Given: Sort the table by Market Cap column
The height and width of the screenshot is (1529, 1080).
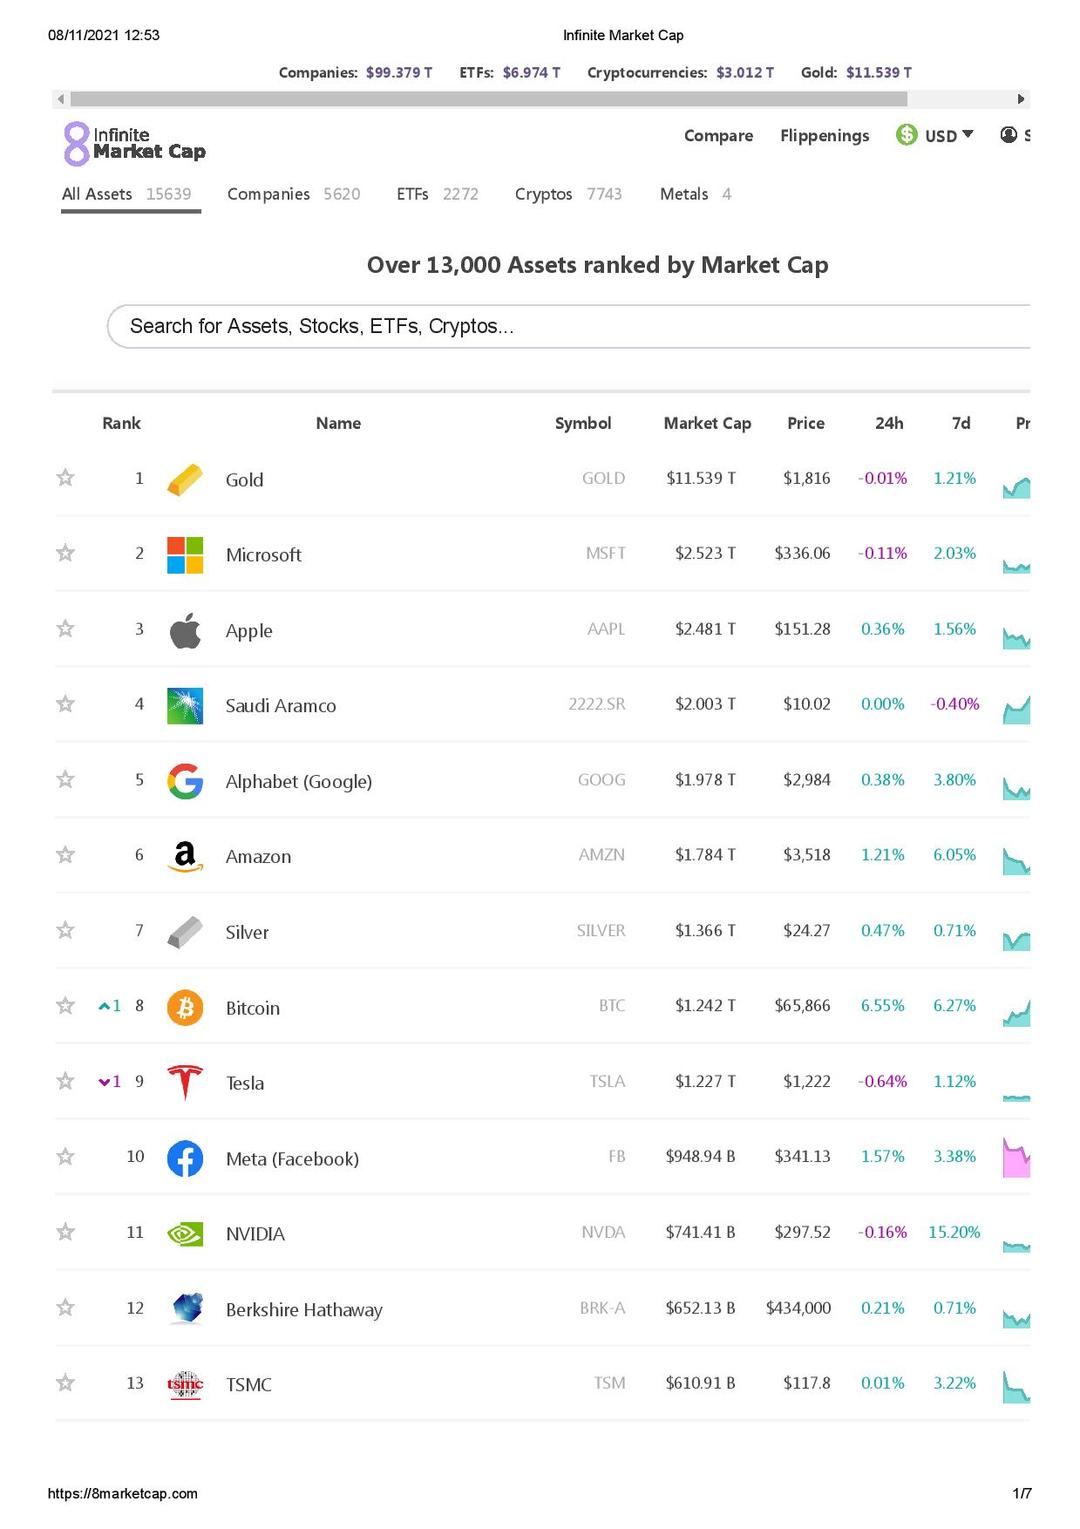Looking at the screenshot, I should [x=707, y=423].
